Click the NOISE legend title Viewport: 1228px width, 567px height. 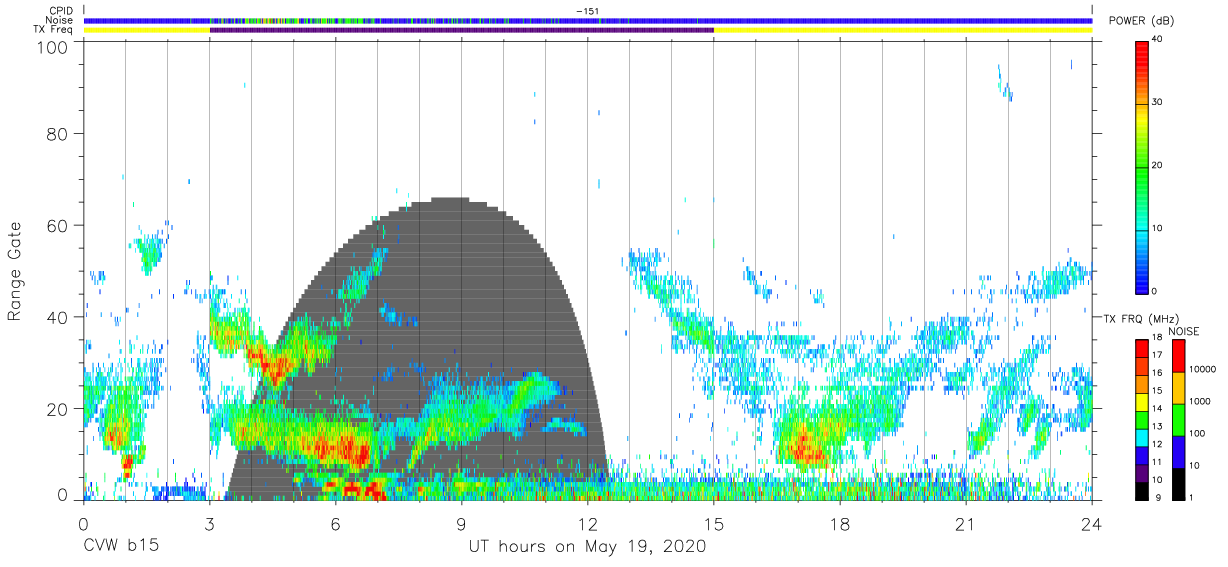pyautogui.click(x=1183, y=331)
